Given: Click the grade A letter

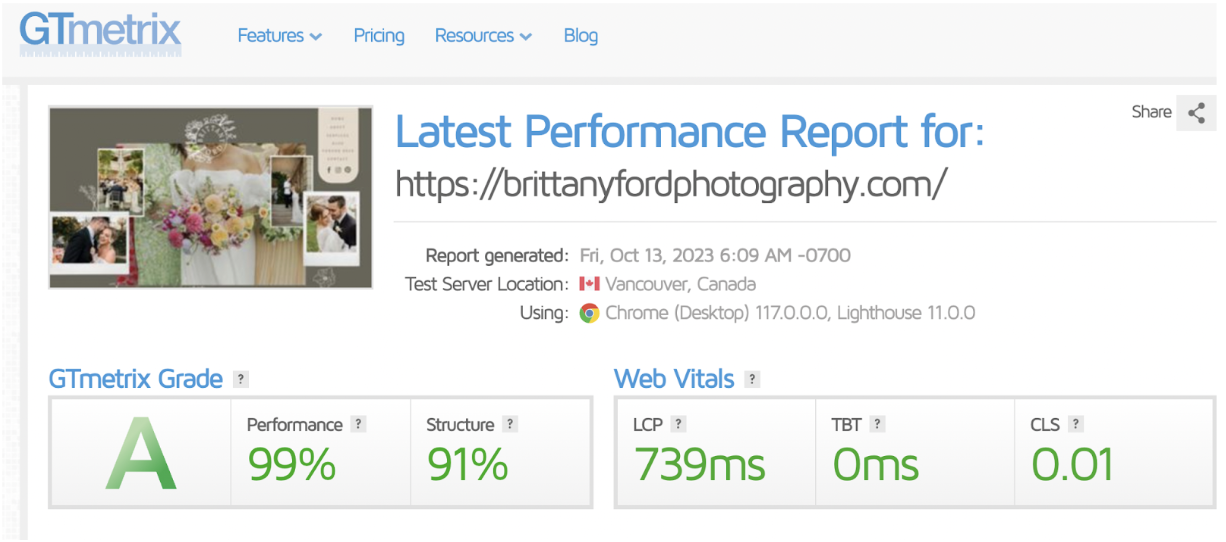Looking at the screenshot, I should tap(141, 454).
